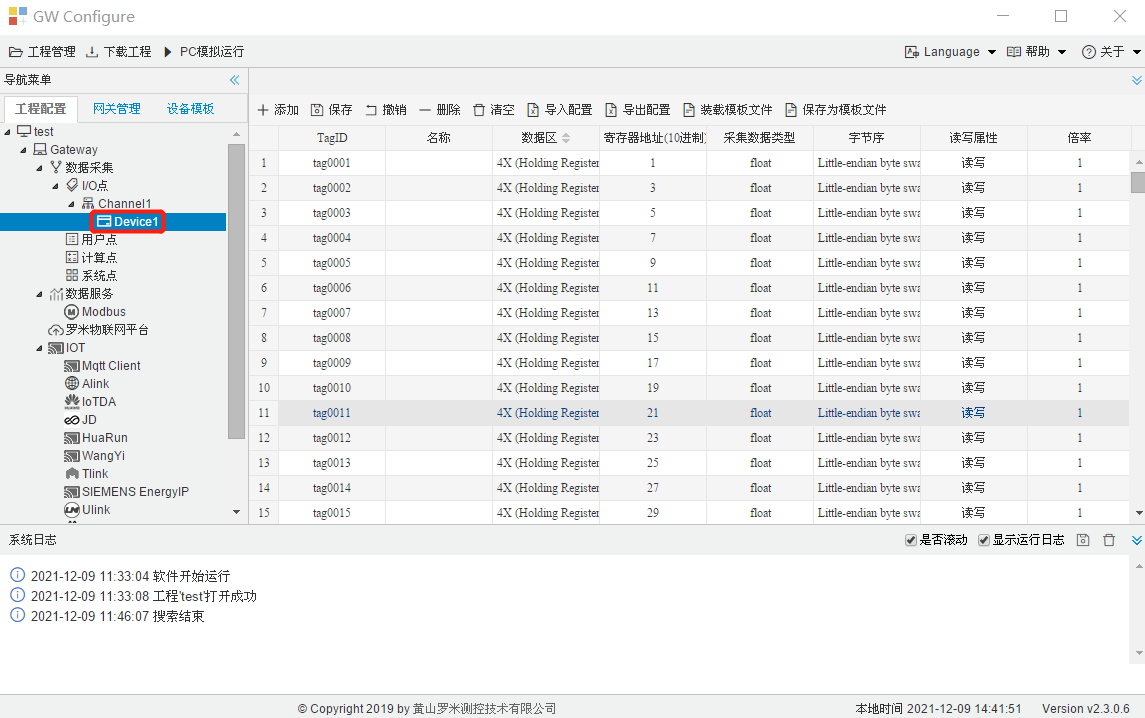Screen dimensions: 1145x718
Task: Select IoTDA in the tree
Action: pos(91,402)
